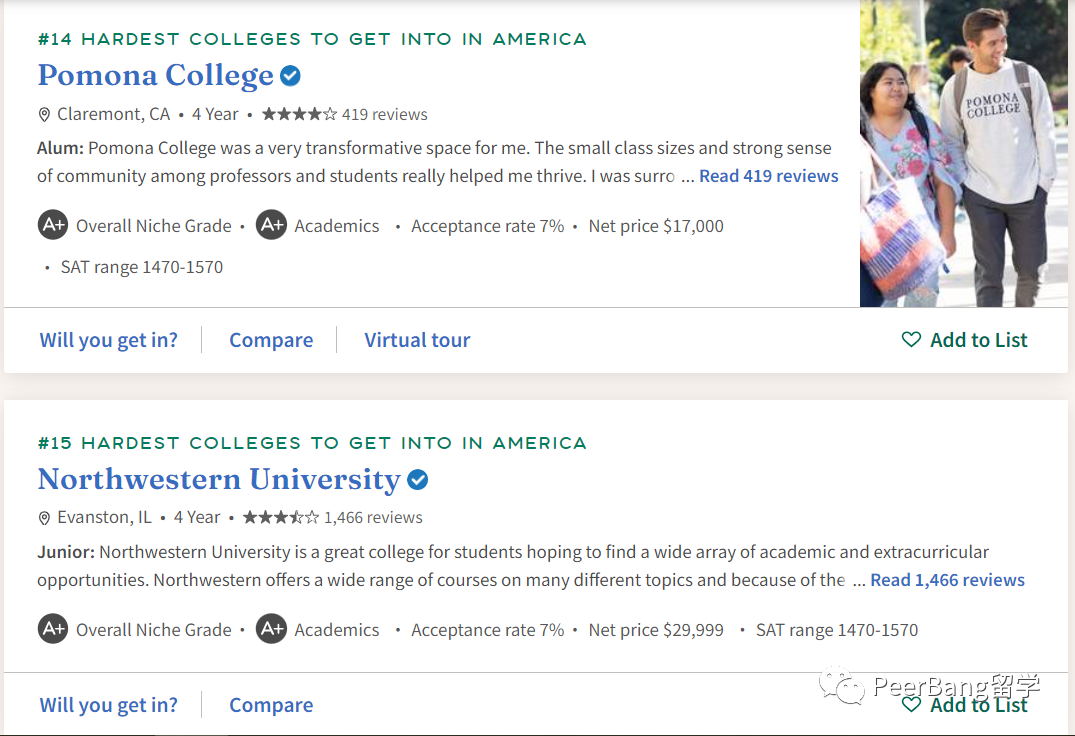The image size is (1075, 736).
Task: Click location pin icon beside Evanston, IL
Action: pyautogui.click(x=44, y=518)
